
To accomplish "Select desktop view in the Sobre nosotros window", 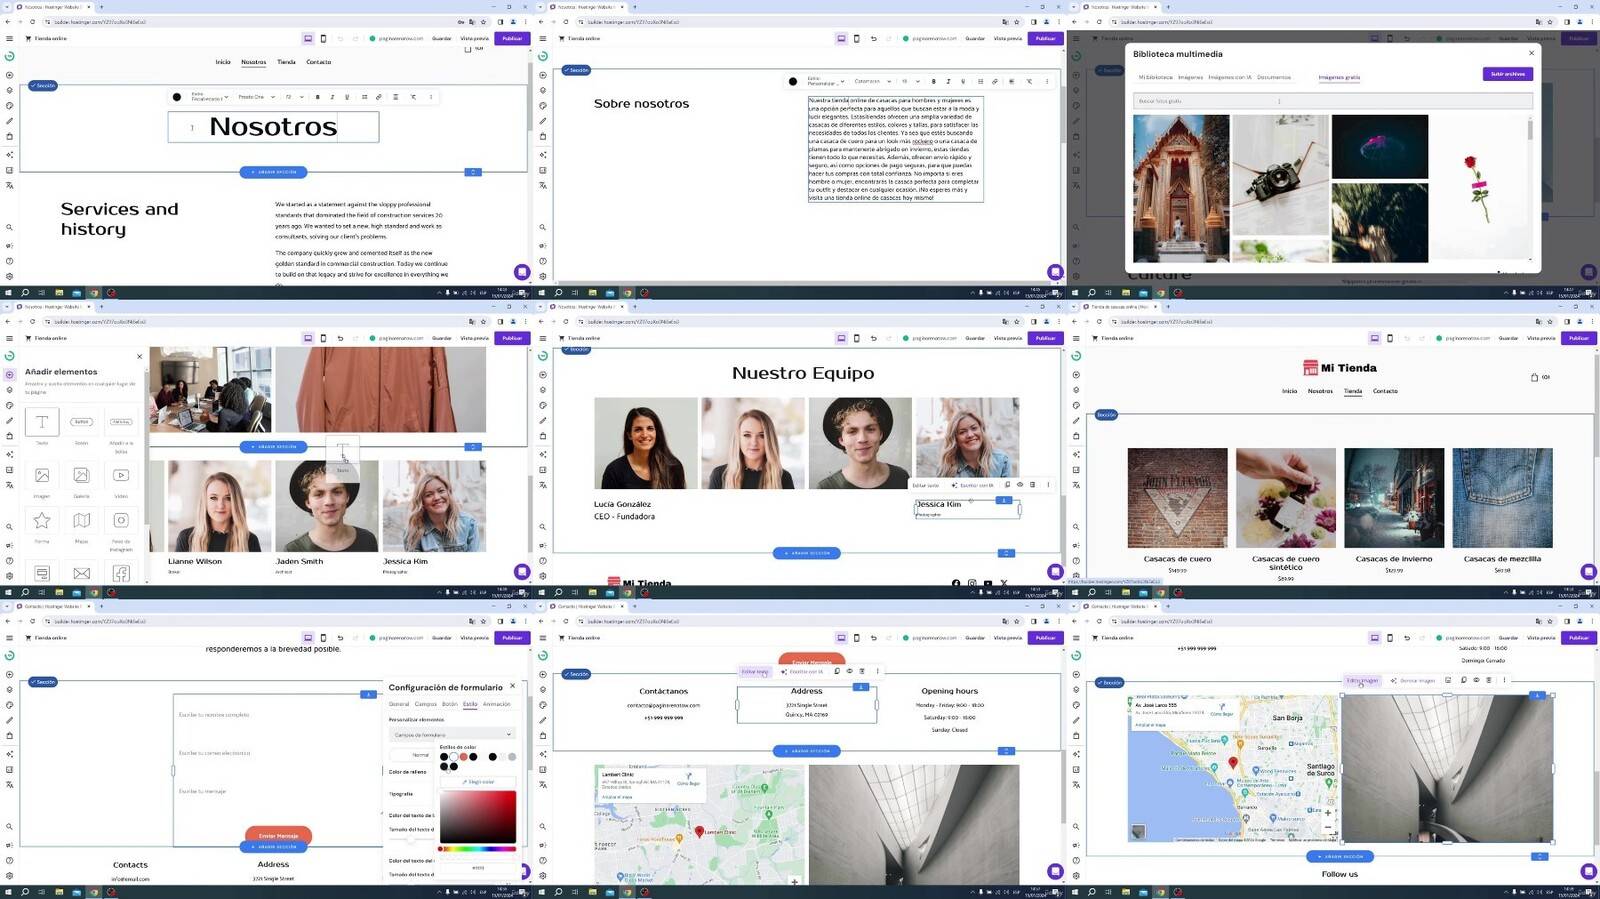I will 841,38.
